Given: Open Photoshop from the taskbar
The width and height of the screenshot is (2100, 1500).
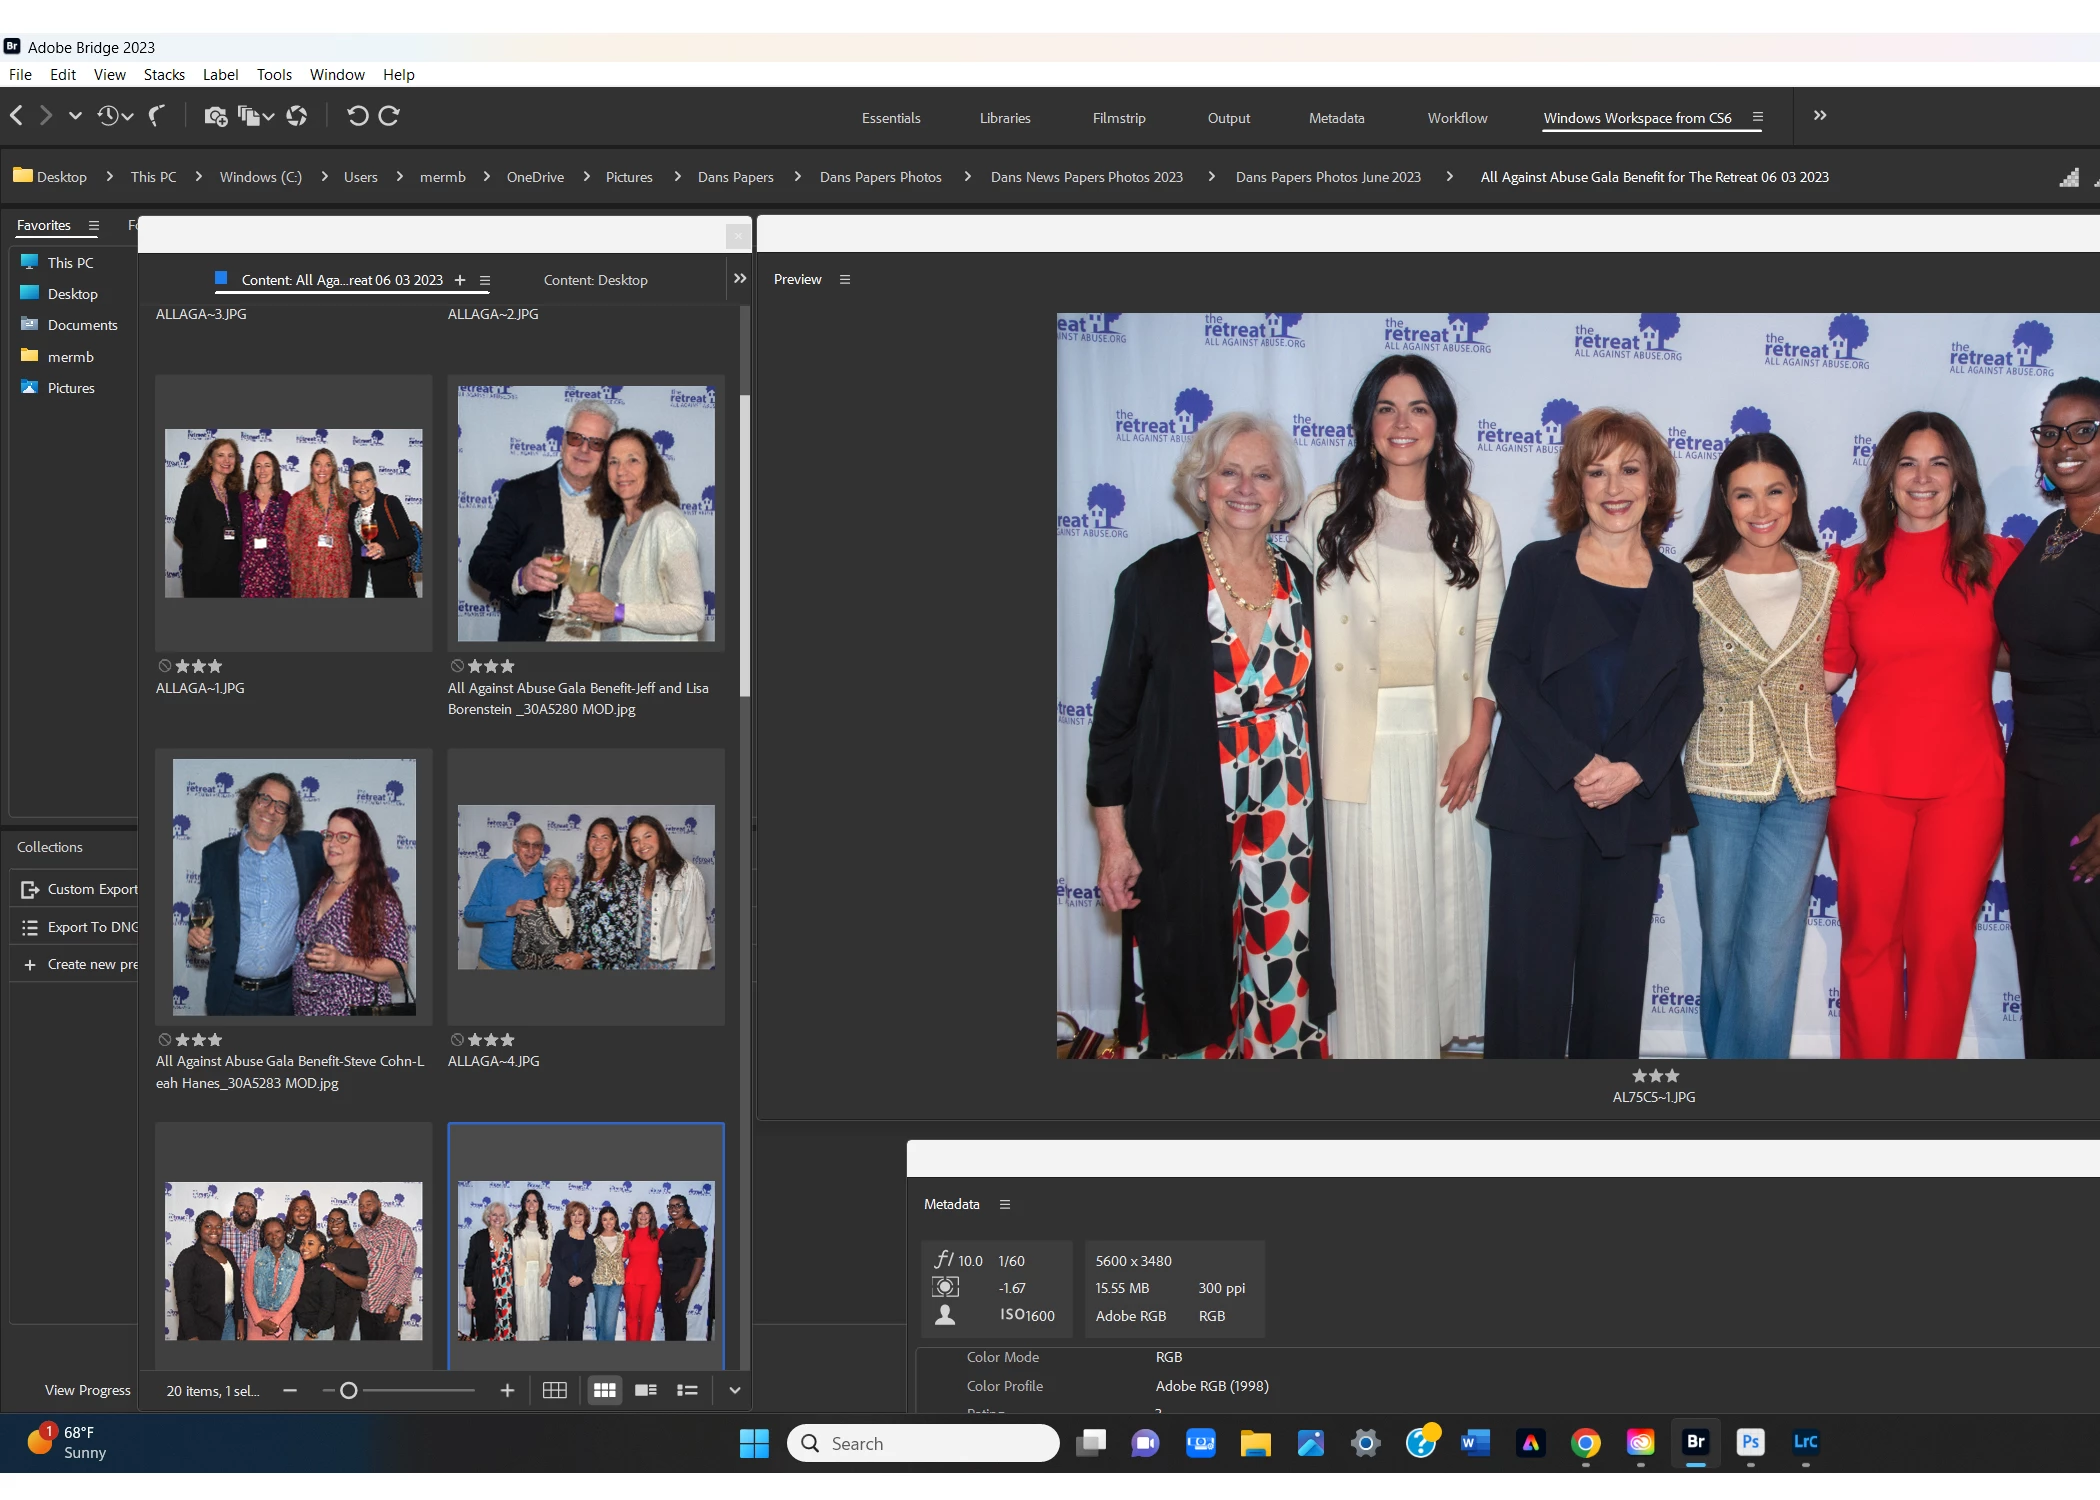Looking at the screenshot, I should click(x=1750, y=1442).
